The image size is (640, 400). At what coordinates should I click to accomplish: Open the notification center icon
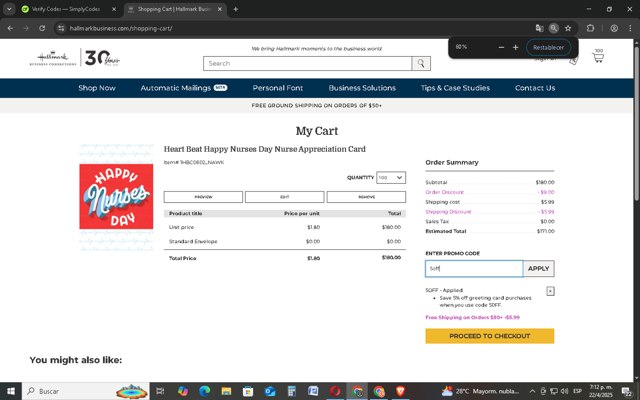627,391
